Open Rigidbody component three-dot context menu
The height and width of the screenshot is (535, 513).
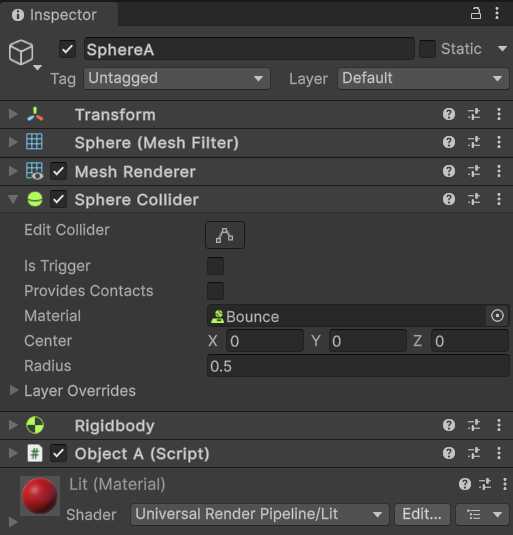coord(499,425)
